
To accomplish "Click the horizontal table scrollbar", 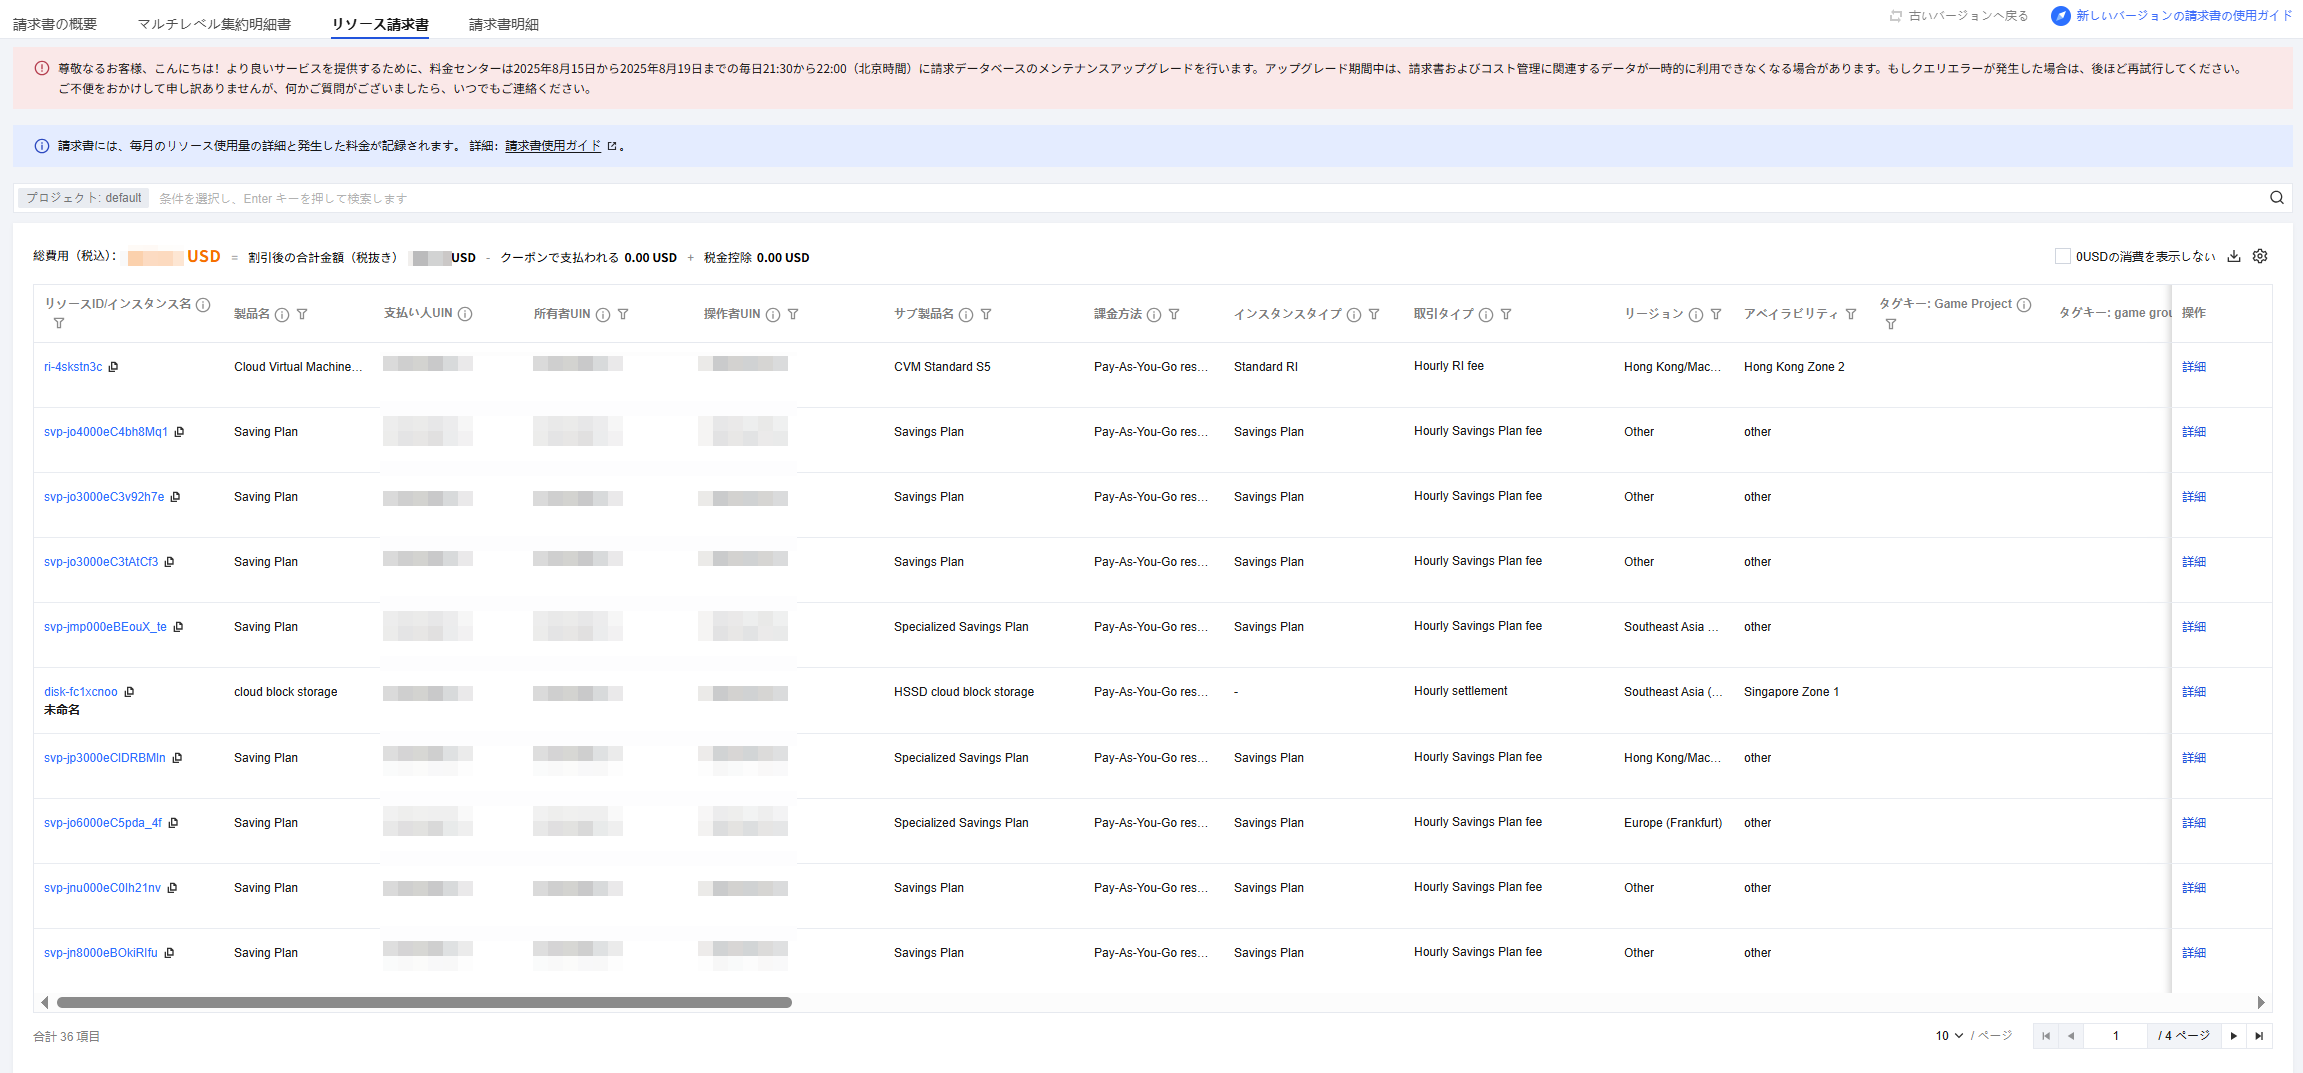I will click(424, 1002).
